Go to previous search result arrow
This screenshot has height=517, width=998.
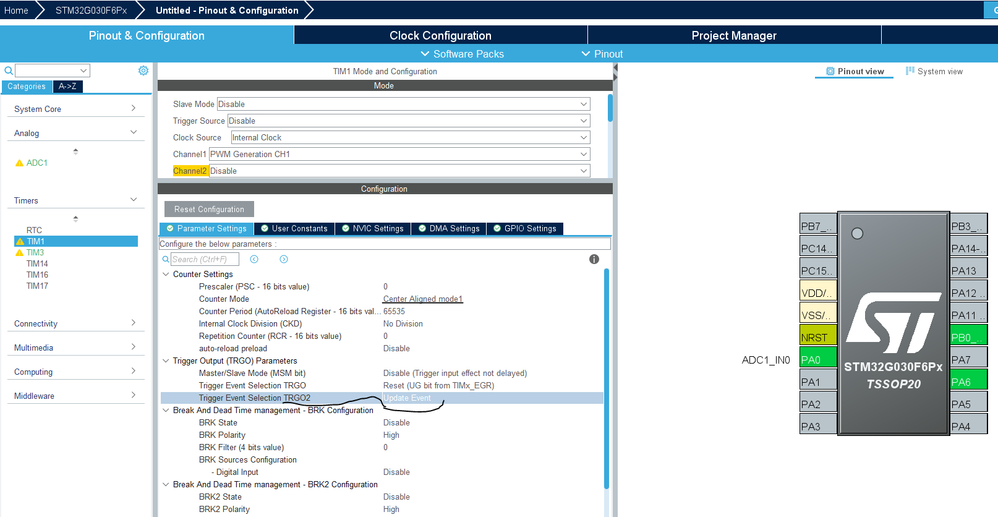click(254, 259)
